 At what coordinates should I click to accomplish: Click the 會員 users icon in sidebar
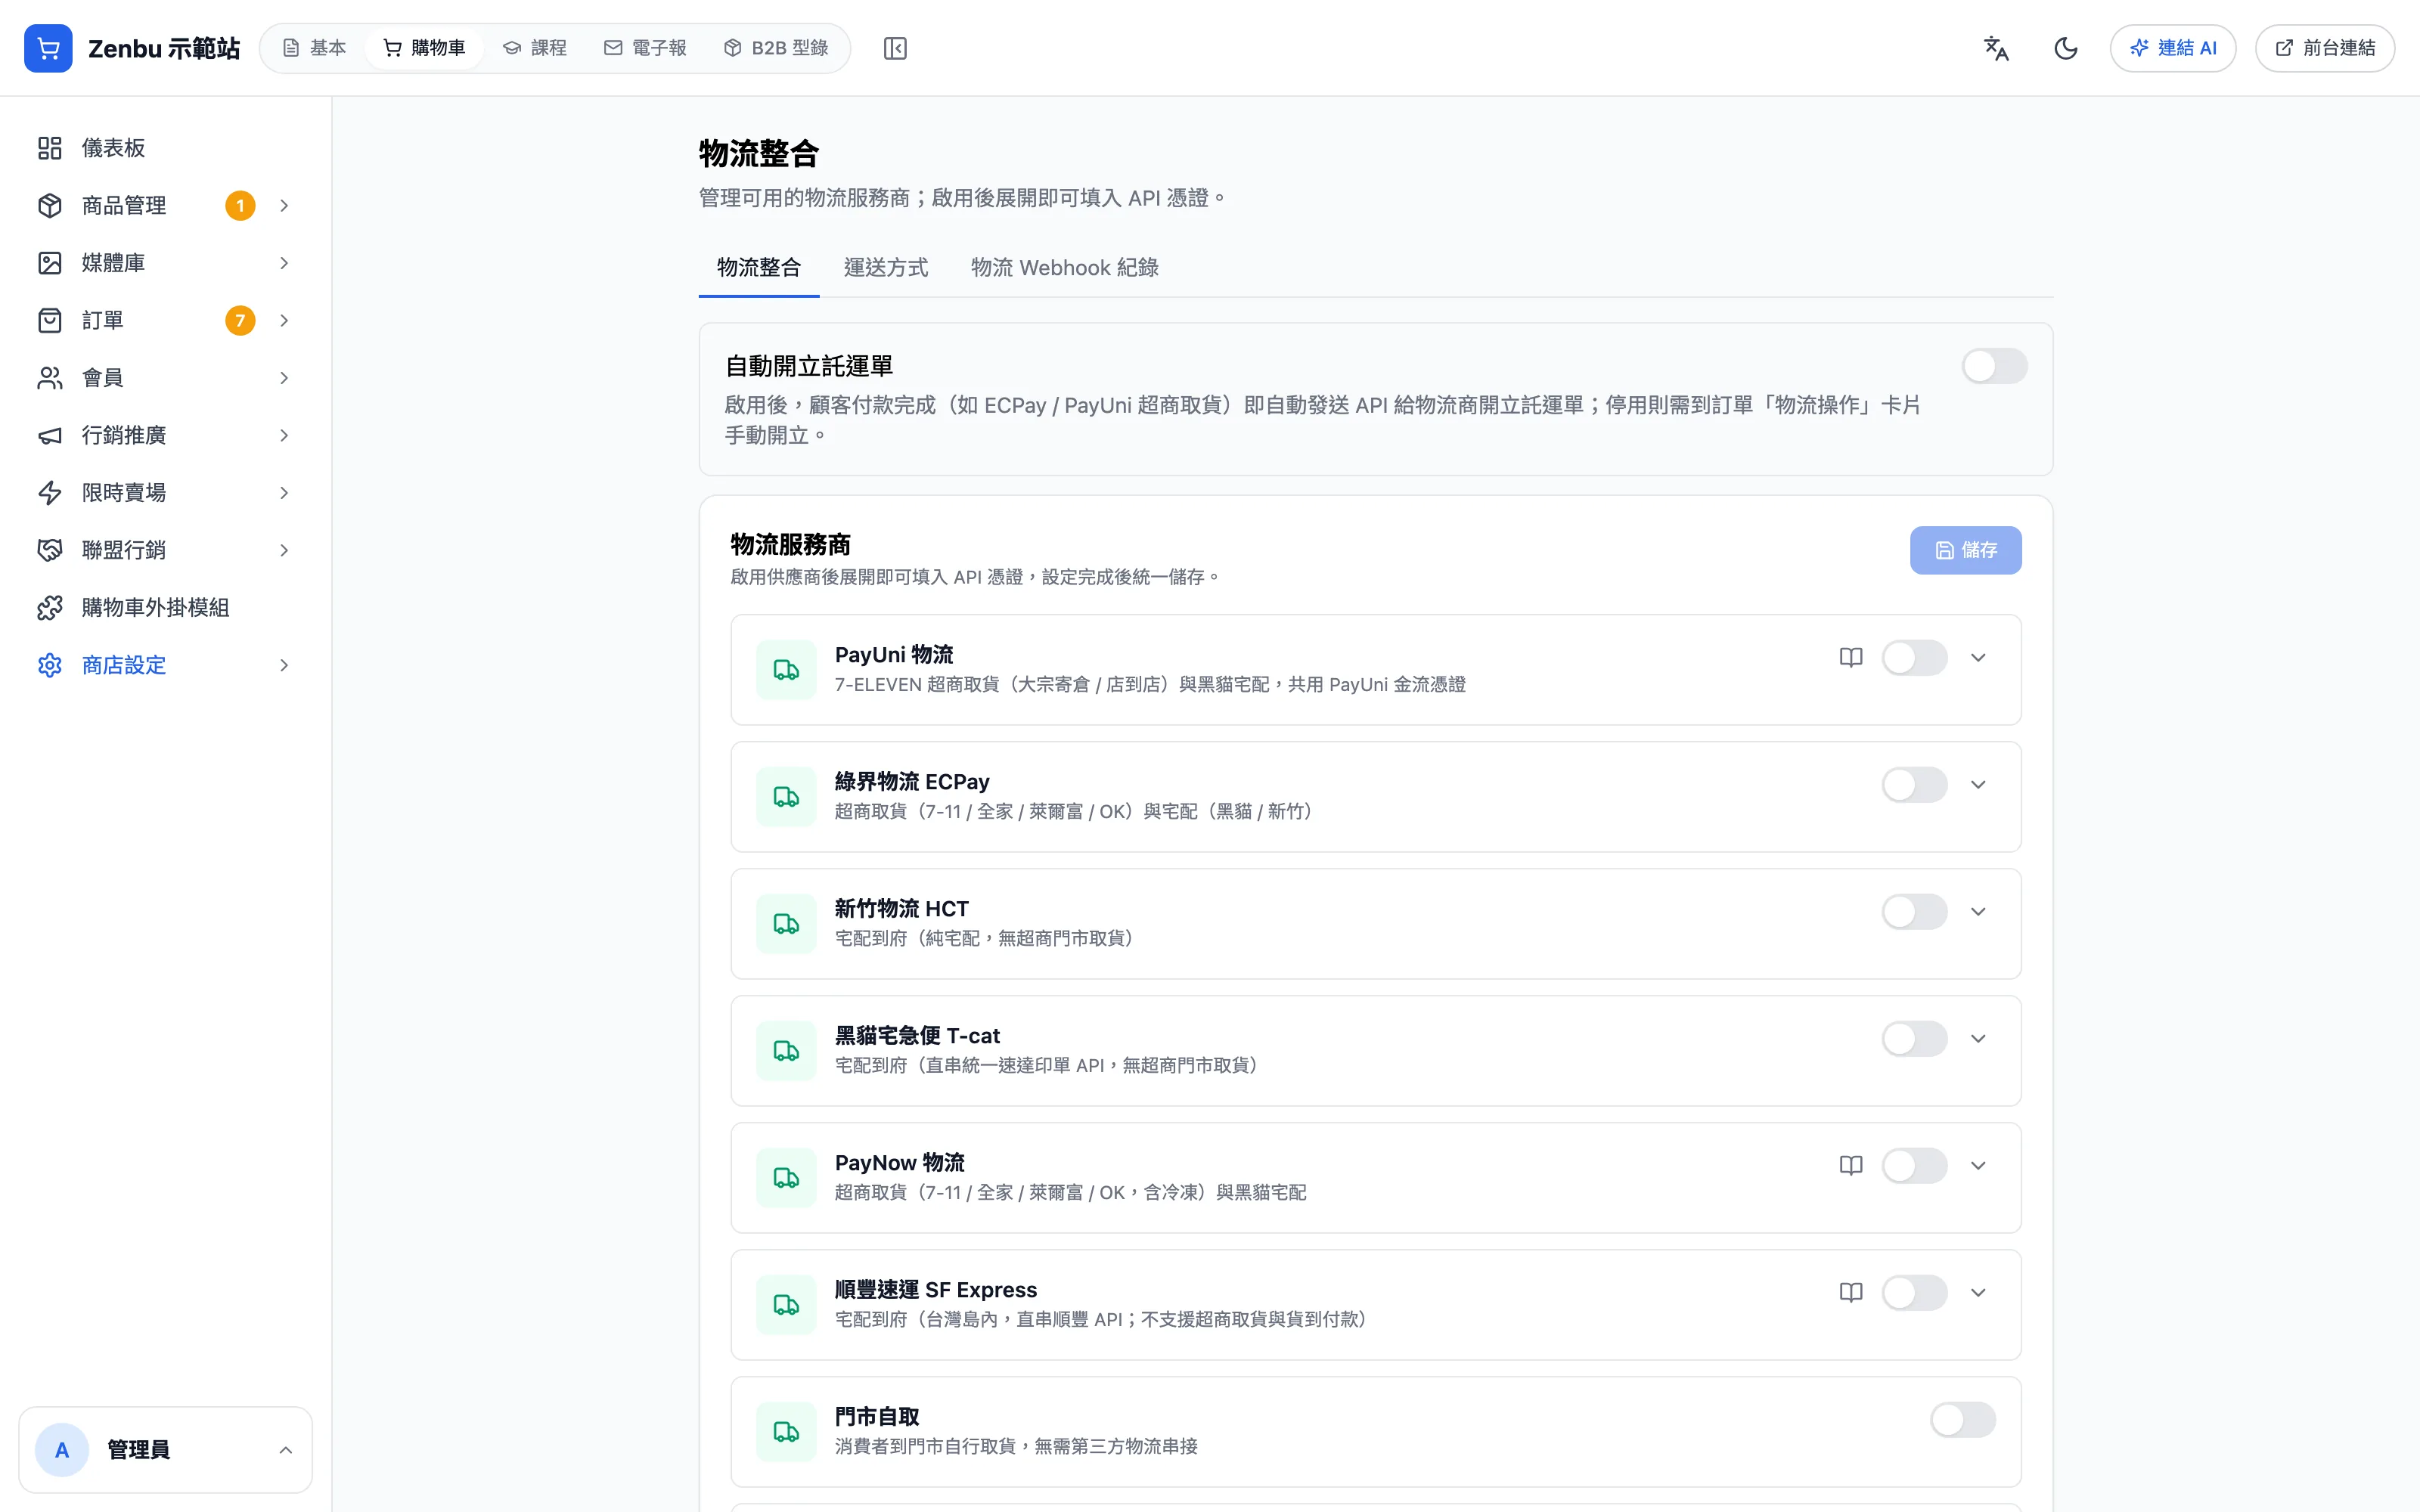50,378
